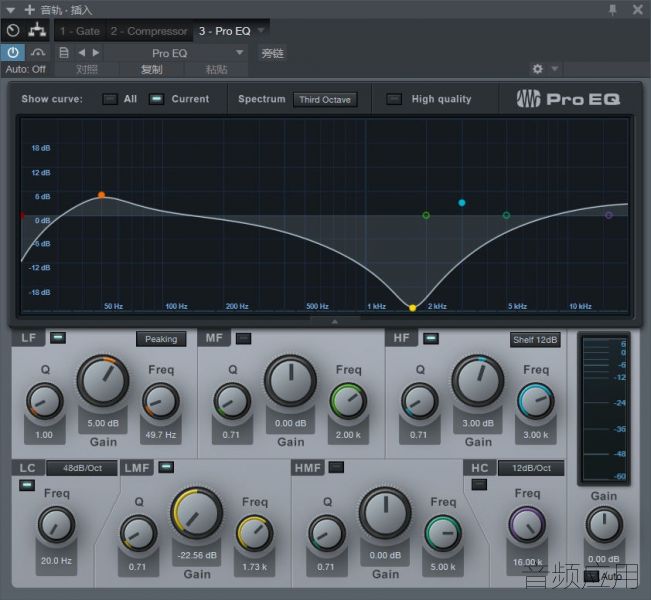Open the preset file icon
The image size is (651, 600).
point(64,53)
